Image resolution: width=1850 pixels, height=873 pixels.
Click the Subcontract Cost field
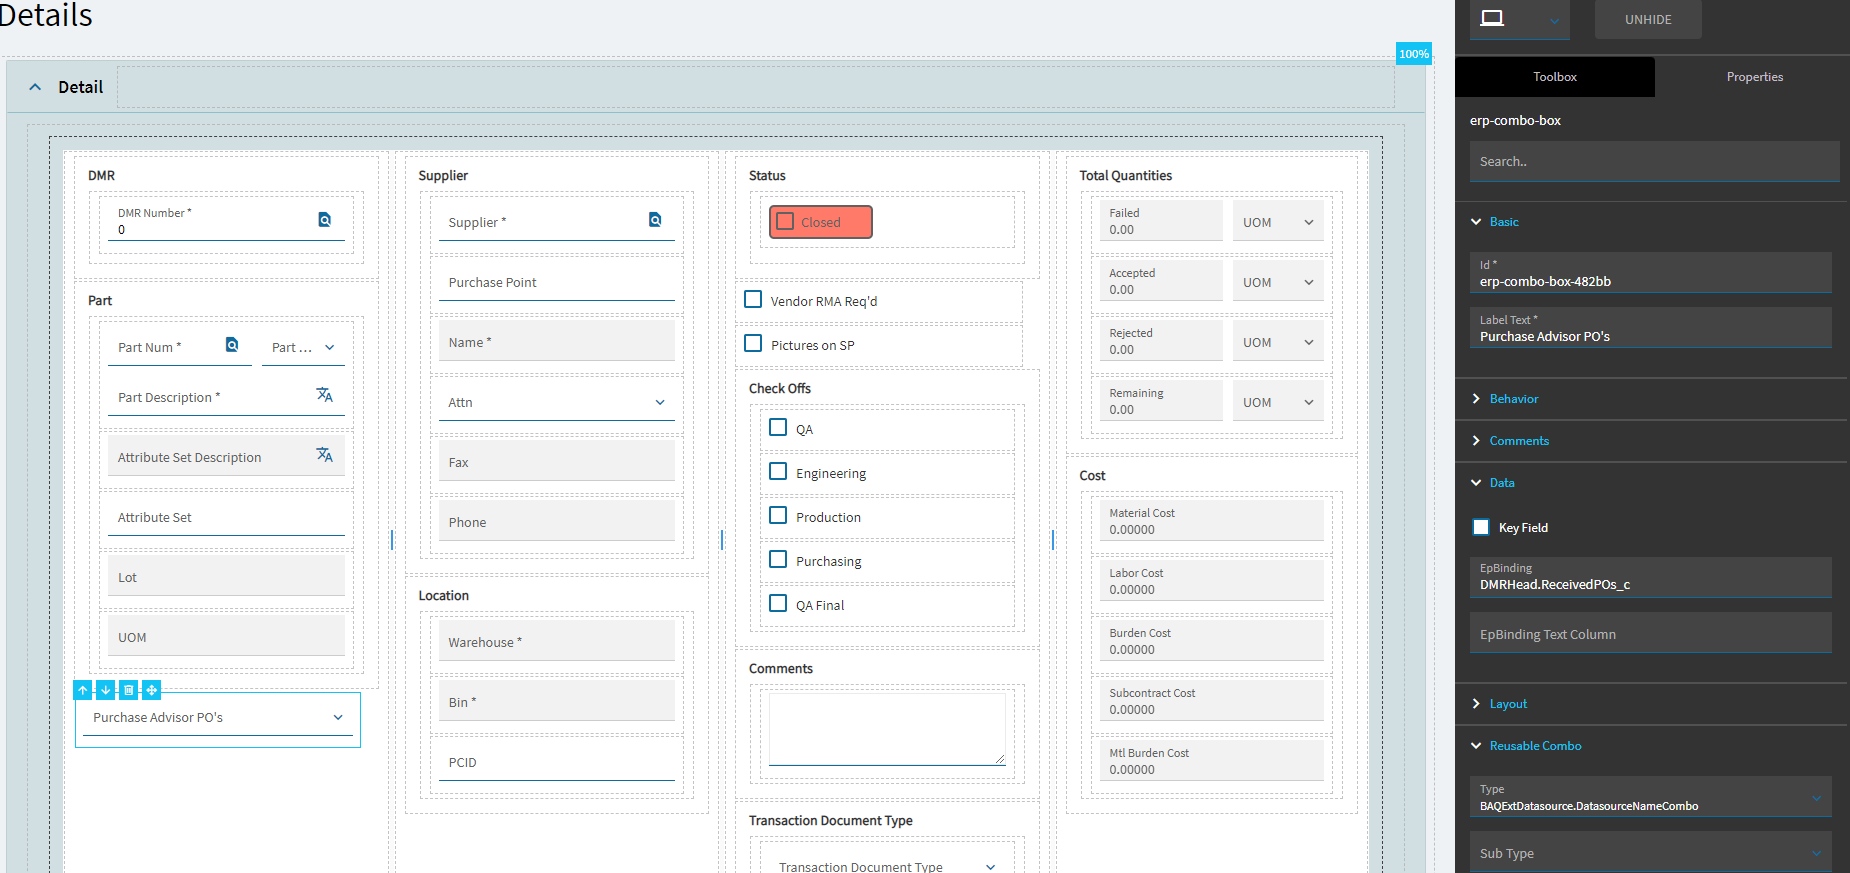[1211, 701]
